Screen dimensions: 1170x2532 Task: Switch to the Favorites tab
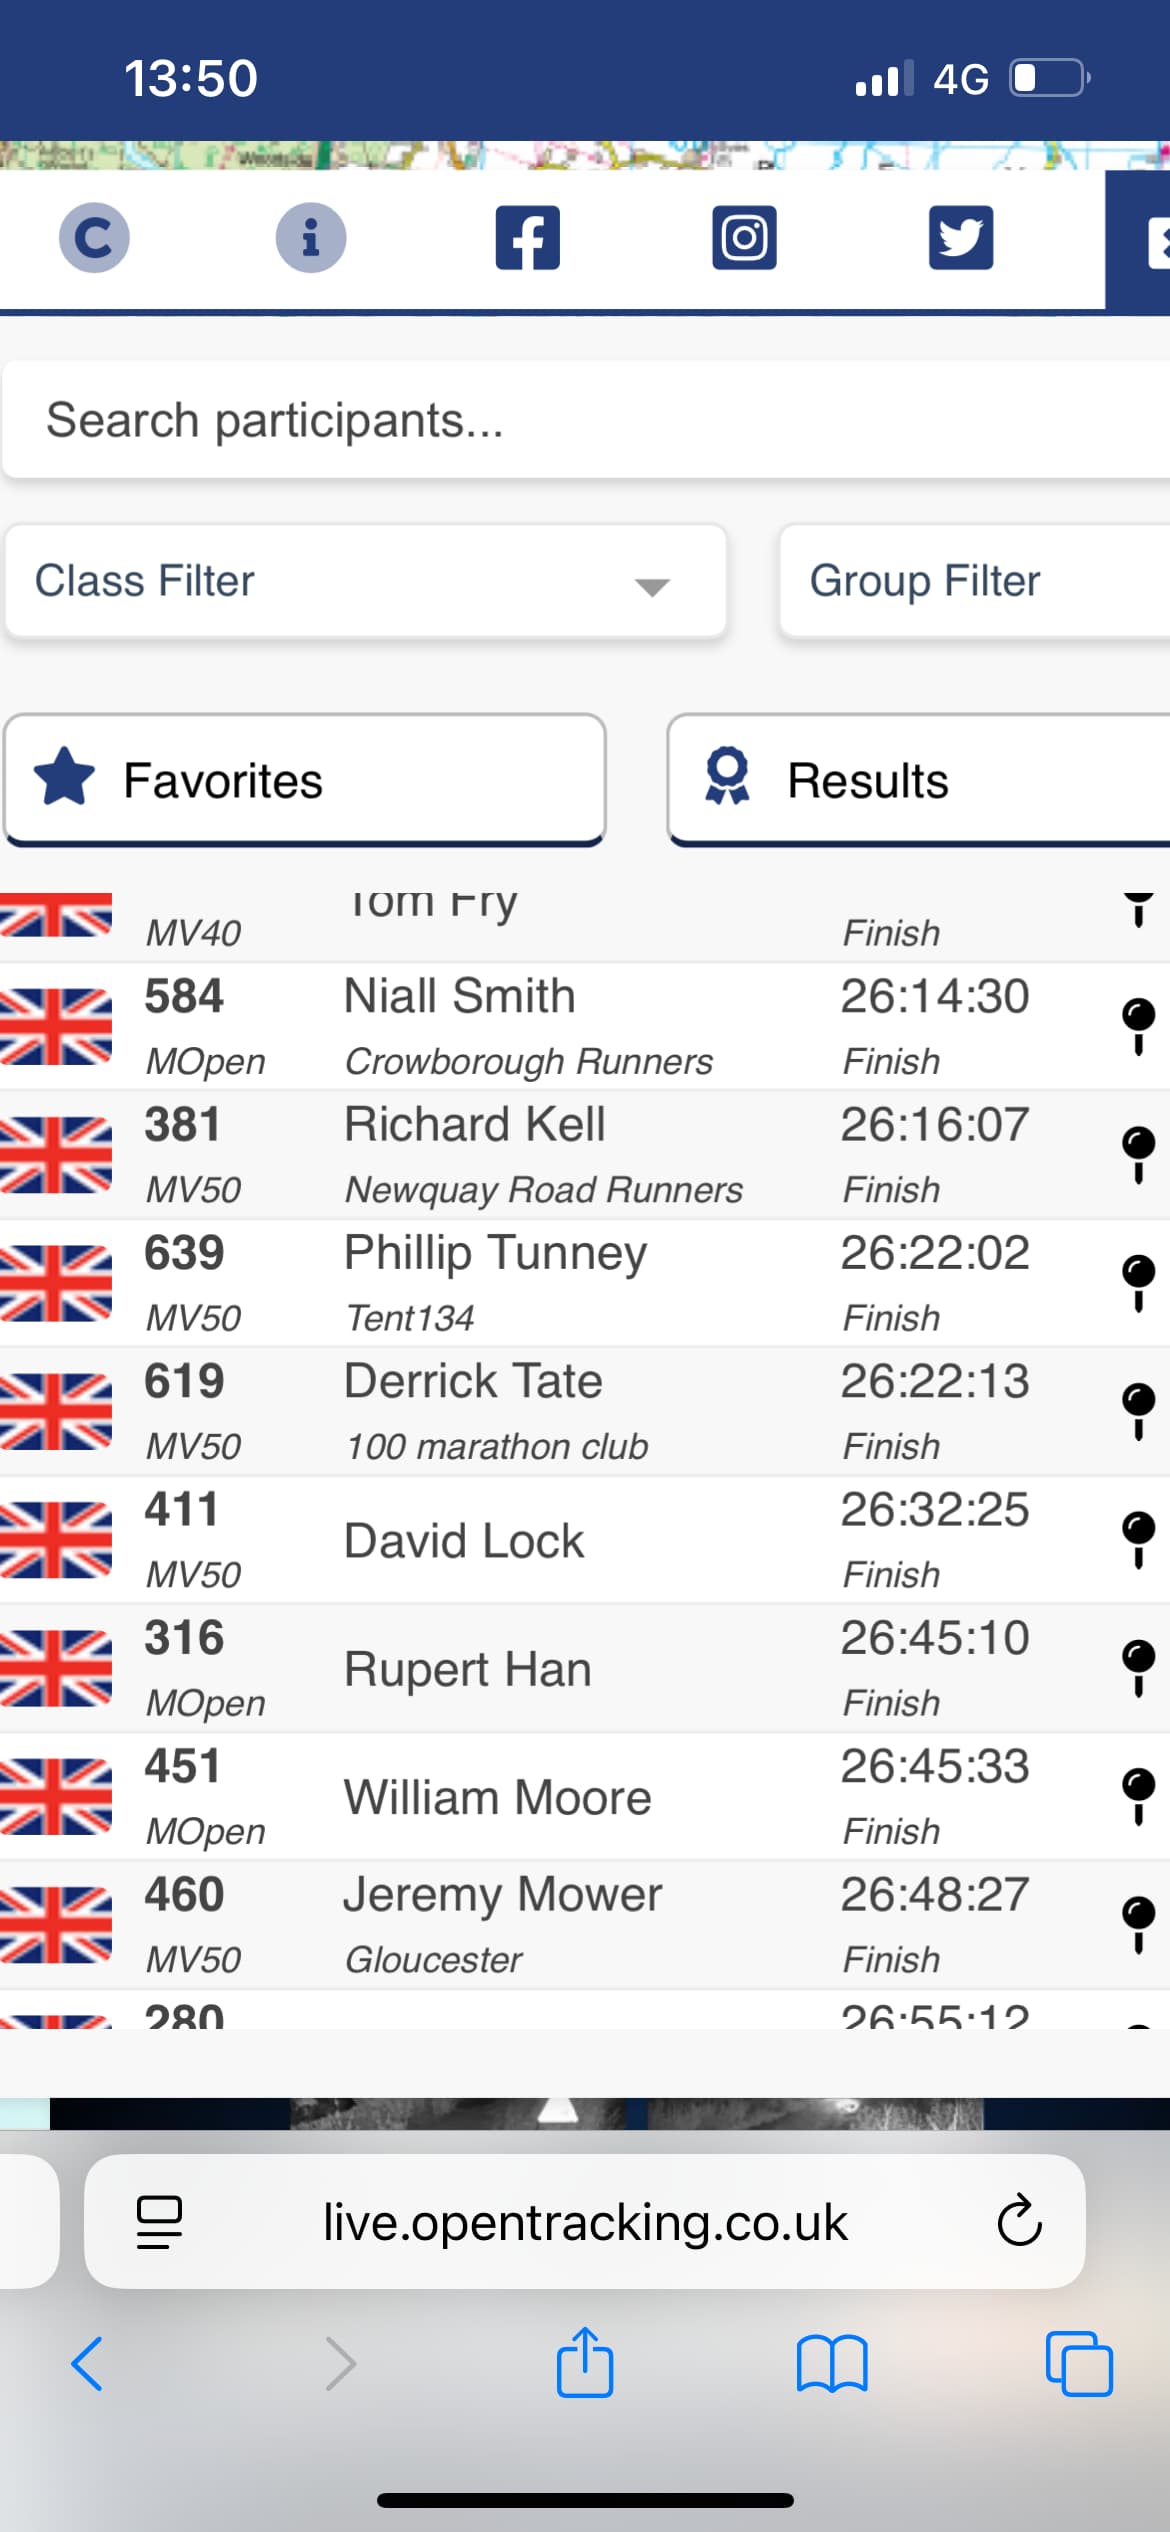point(305,780)
